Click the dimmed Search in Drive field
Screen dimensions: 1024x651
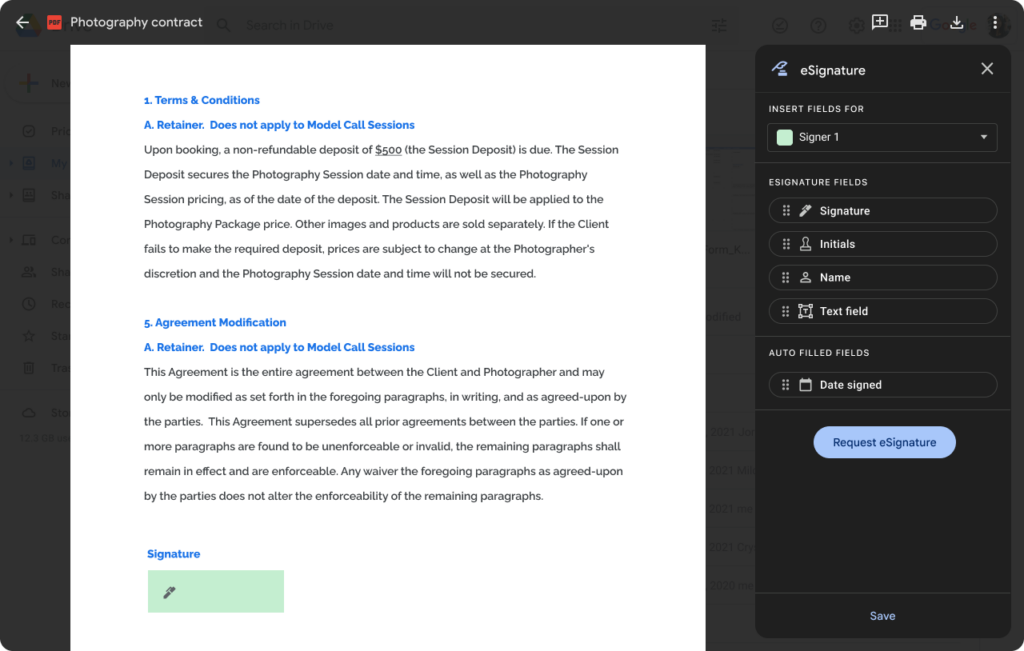(x=289, y=25)
